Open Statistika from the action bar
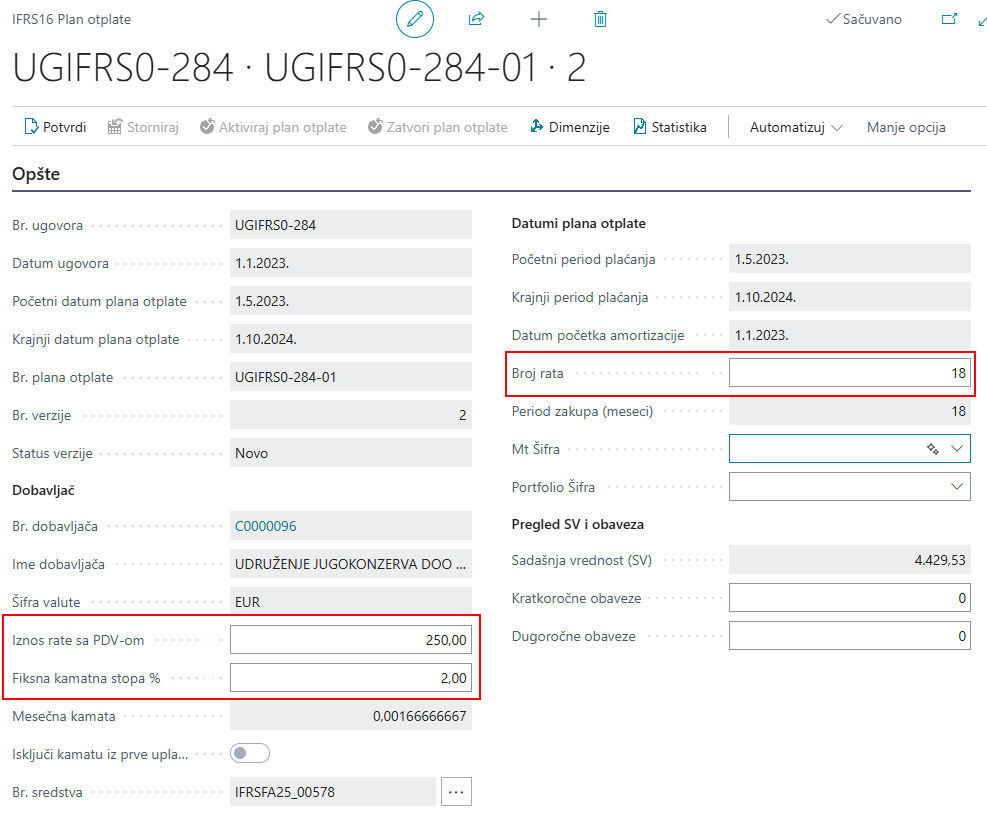The height and width of the screenshot is (836, 987). pos(670,127)
